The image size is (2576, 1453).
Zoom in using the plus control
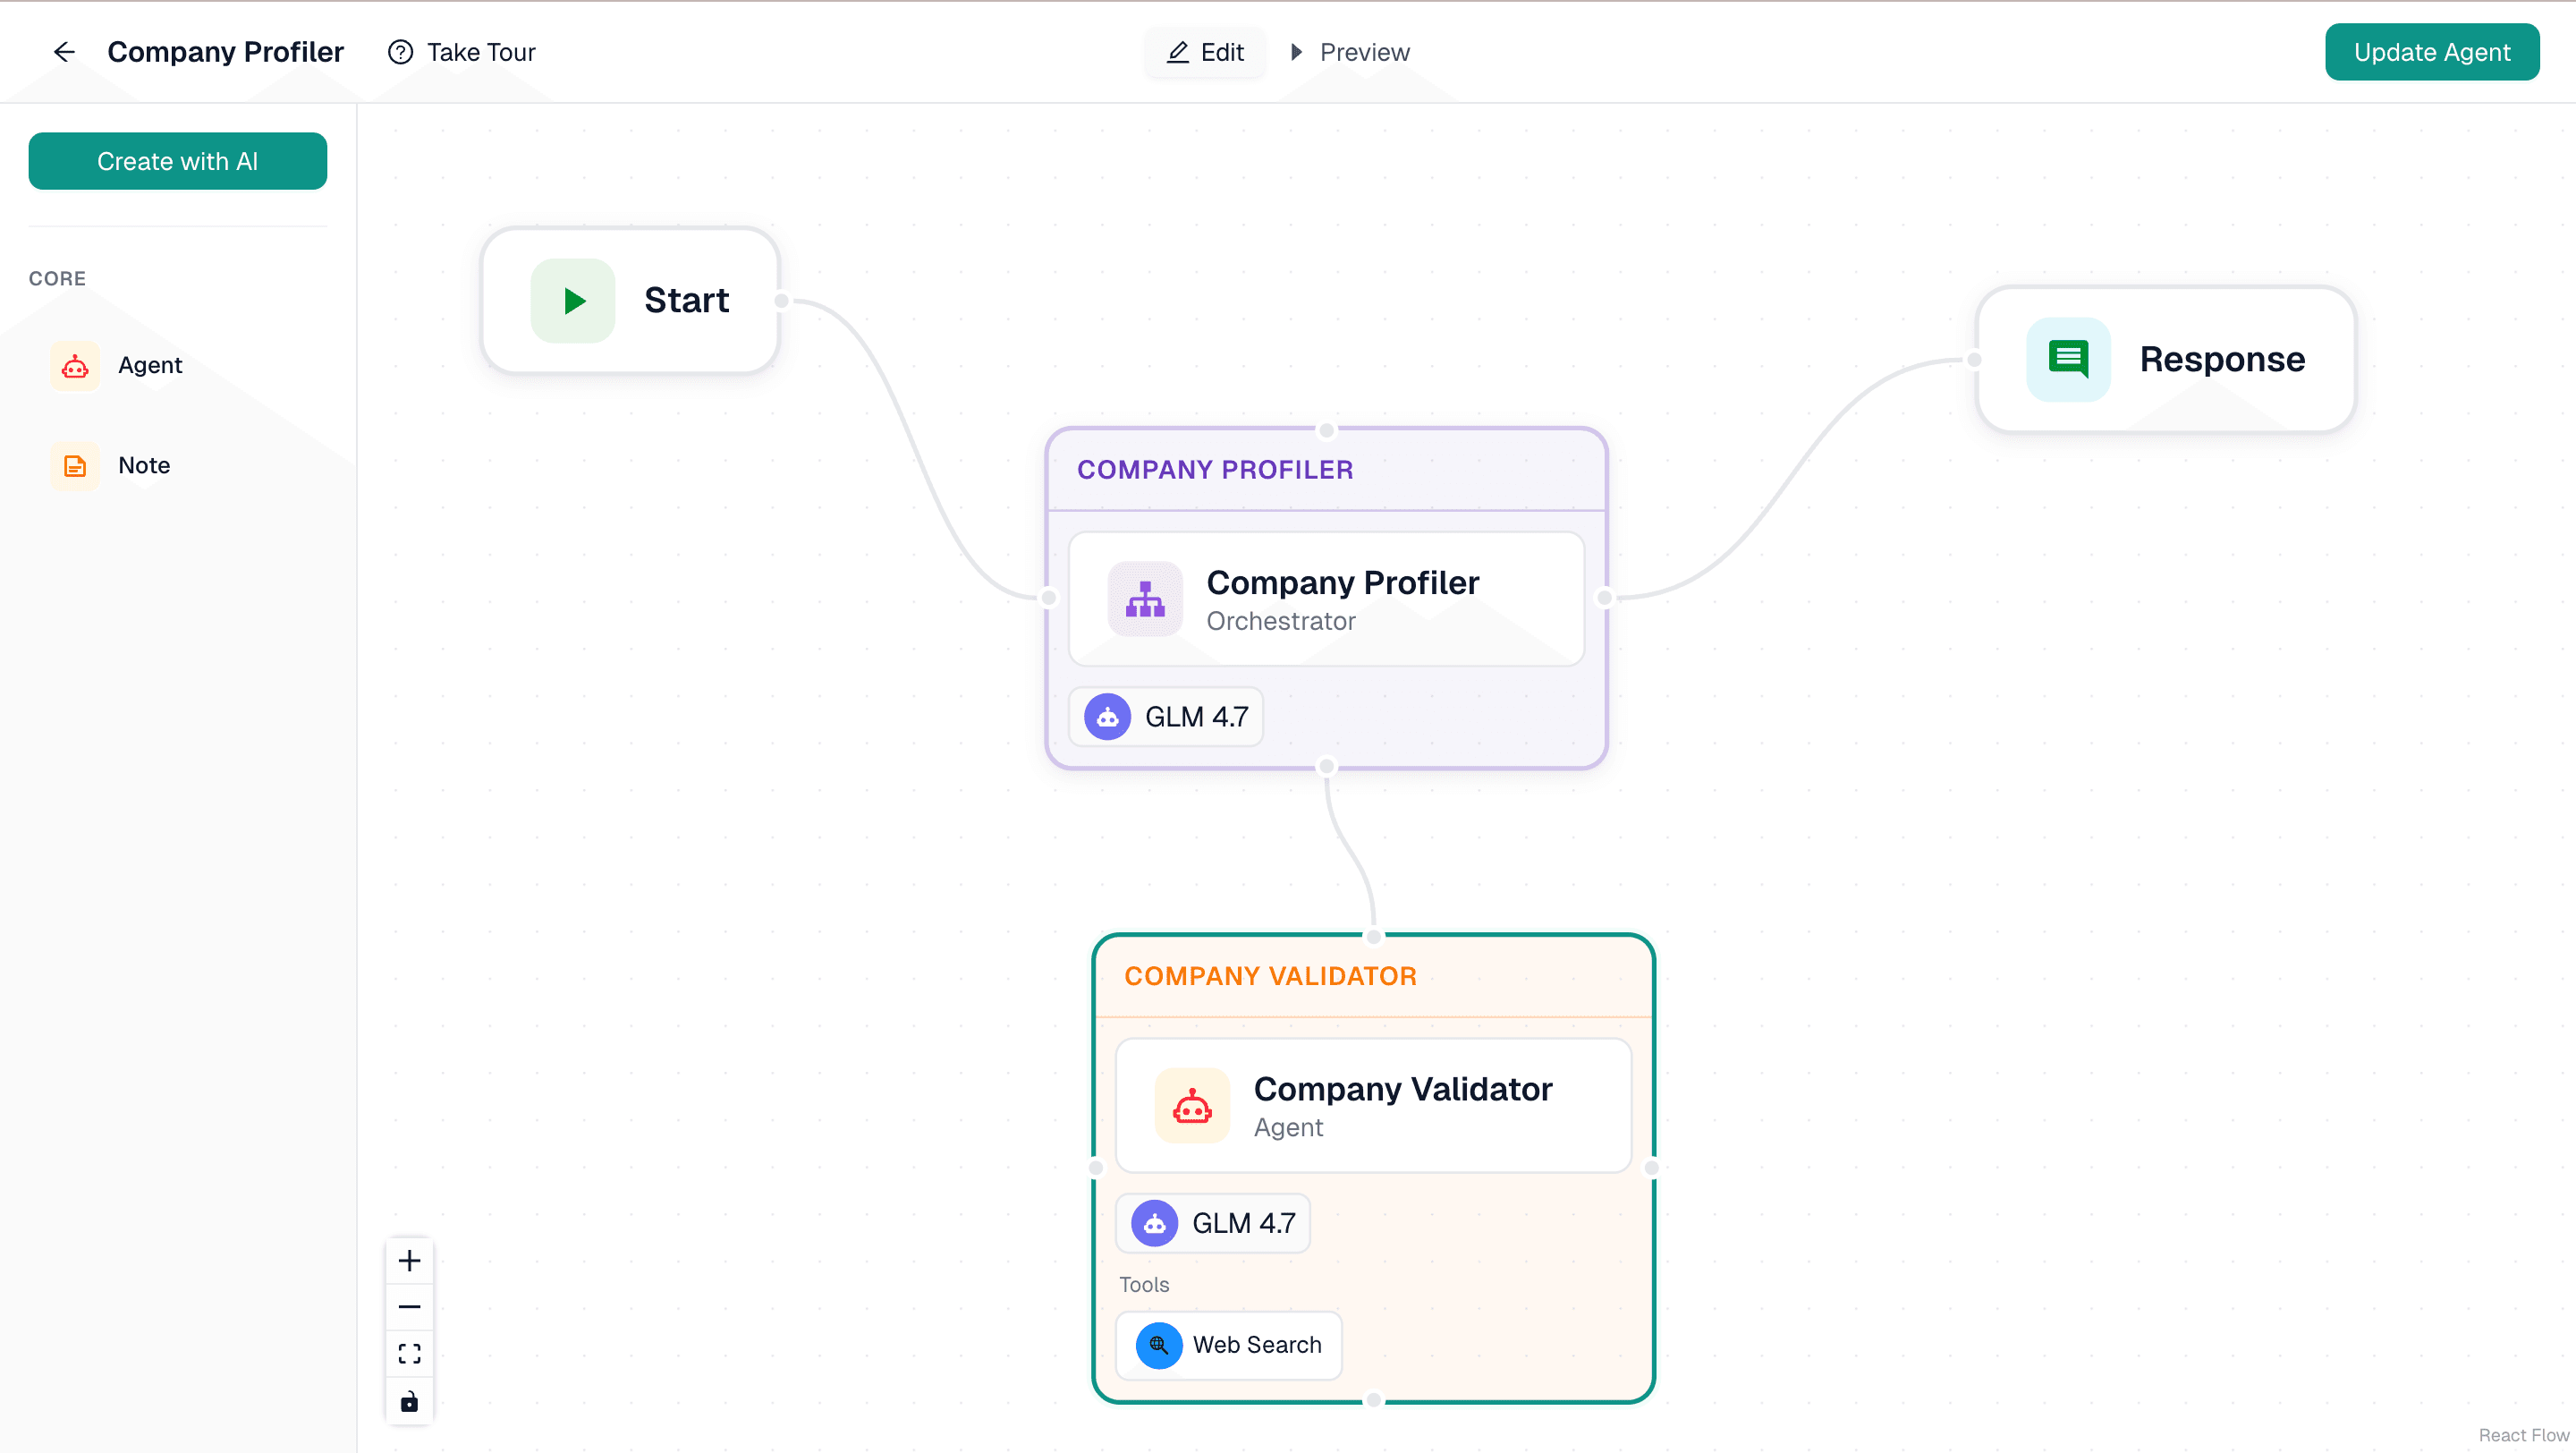point(409,1259)
